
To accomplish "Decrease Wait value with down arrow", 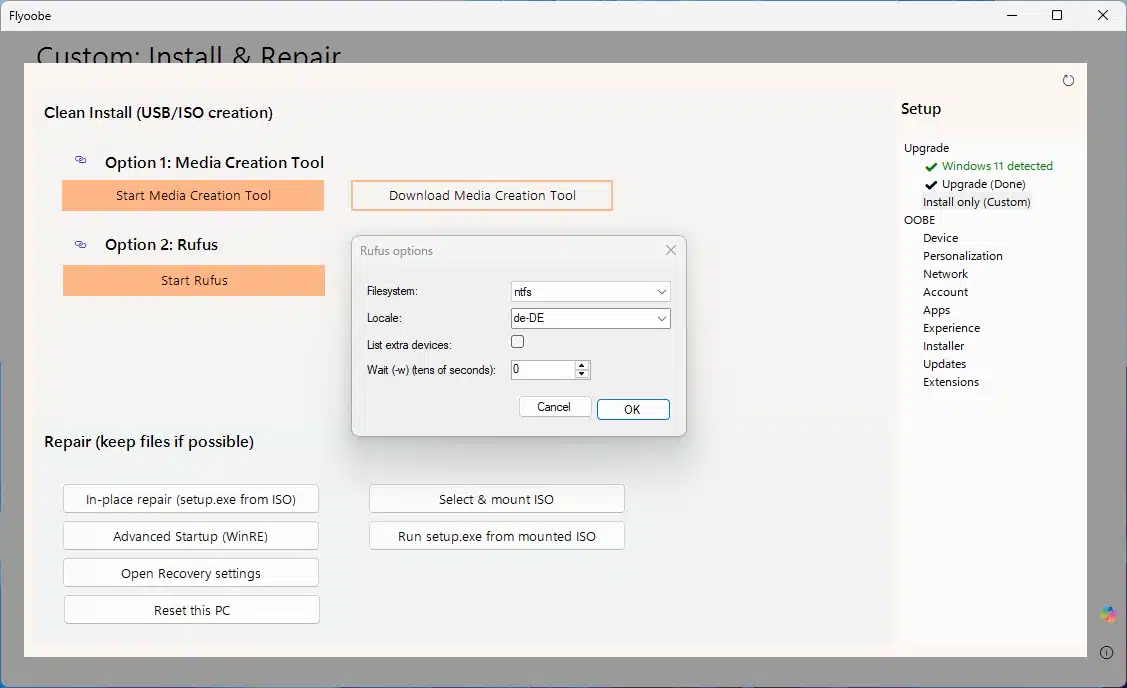I will pos(582,374).
